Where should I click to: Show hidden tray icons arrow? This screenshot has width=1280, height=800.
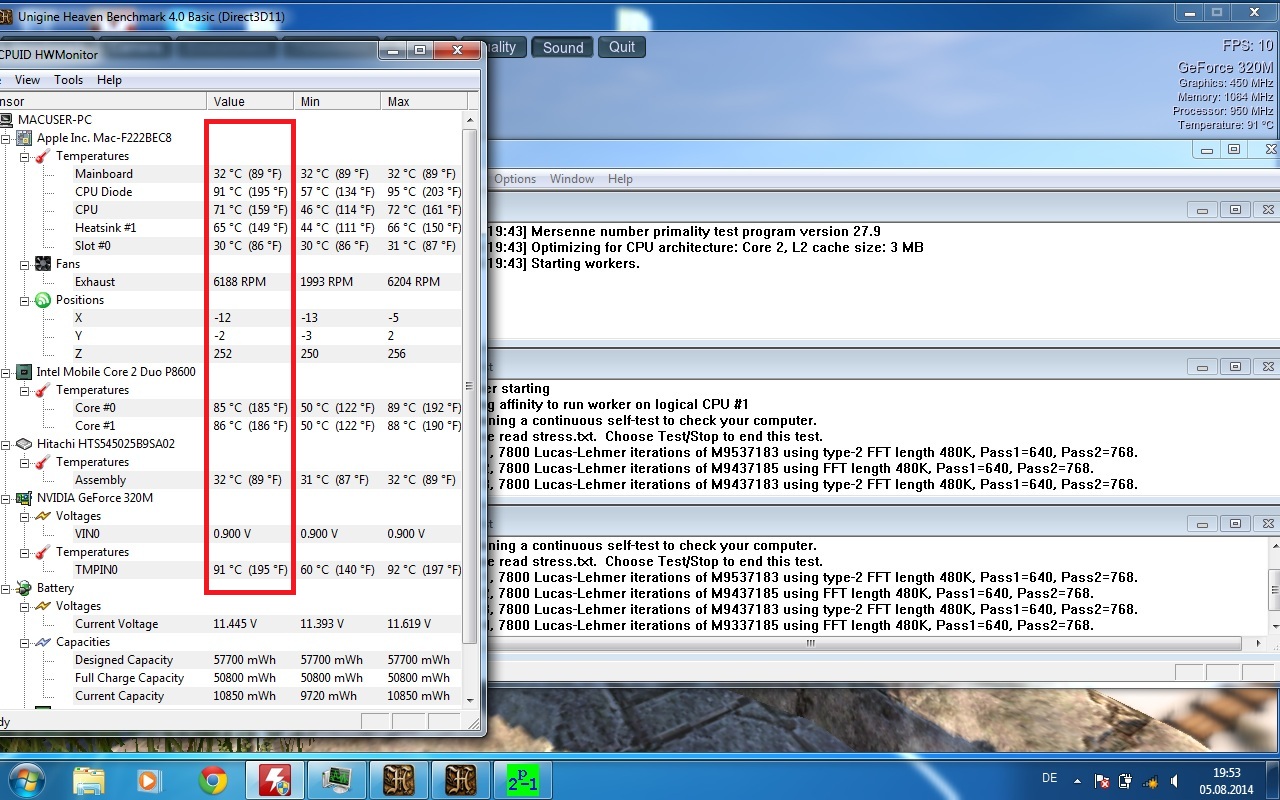click(x=1077, y=780)
